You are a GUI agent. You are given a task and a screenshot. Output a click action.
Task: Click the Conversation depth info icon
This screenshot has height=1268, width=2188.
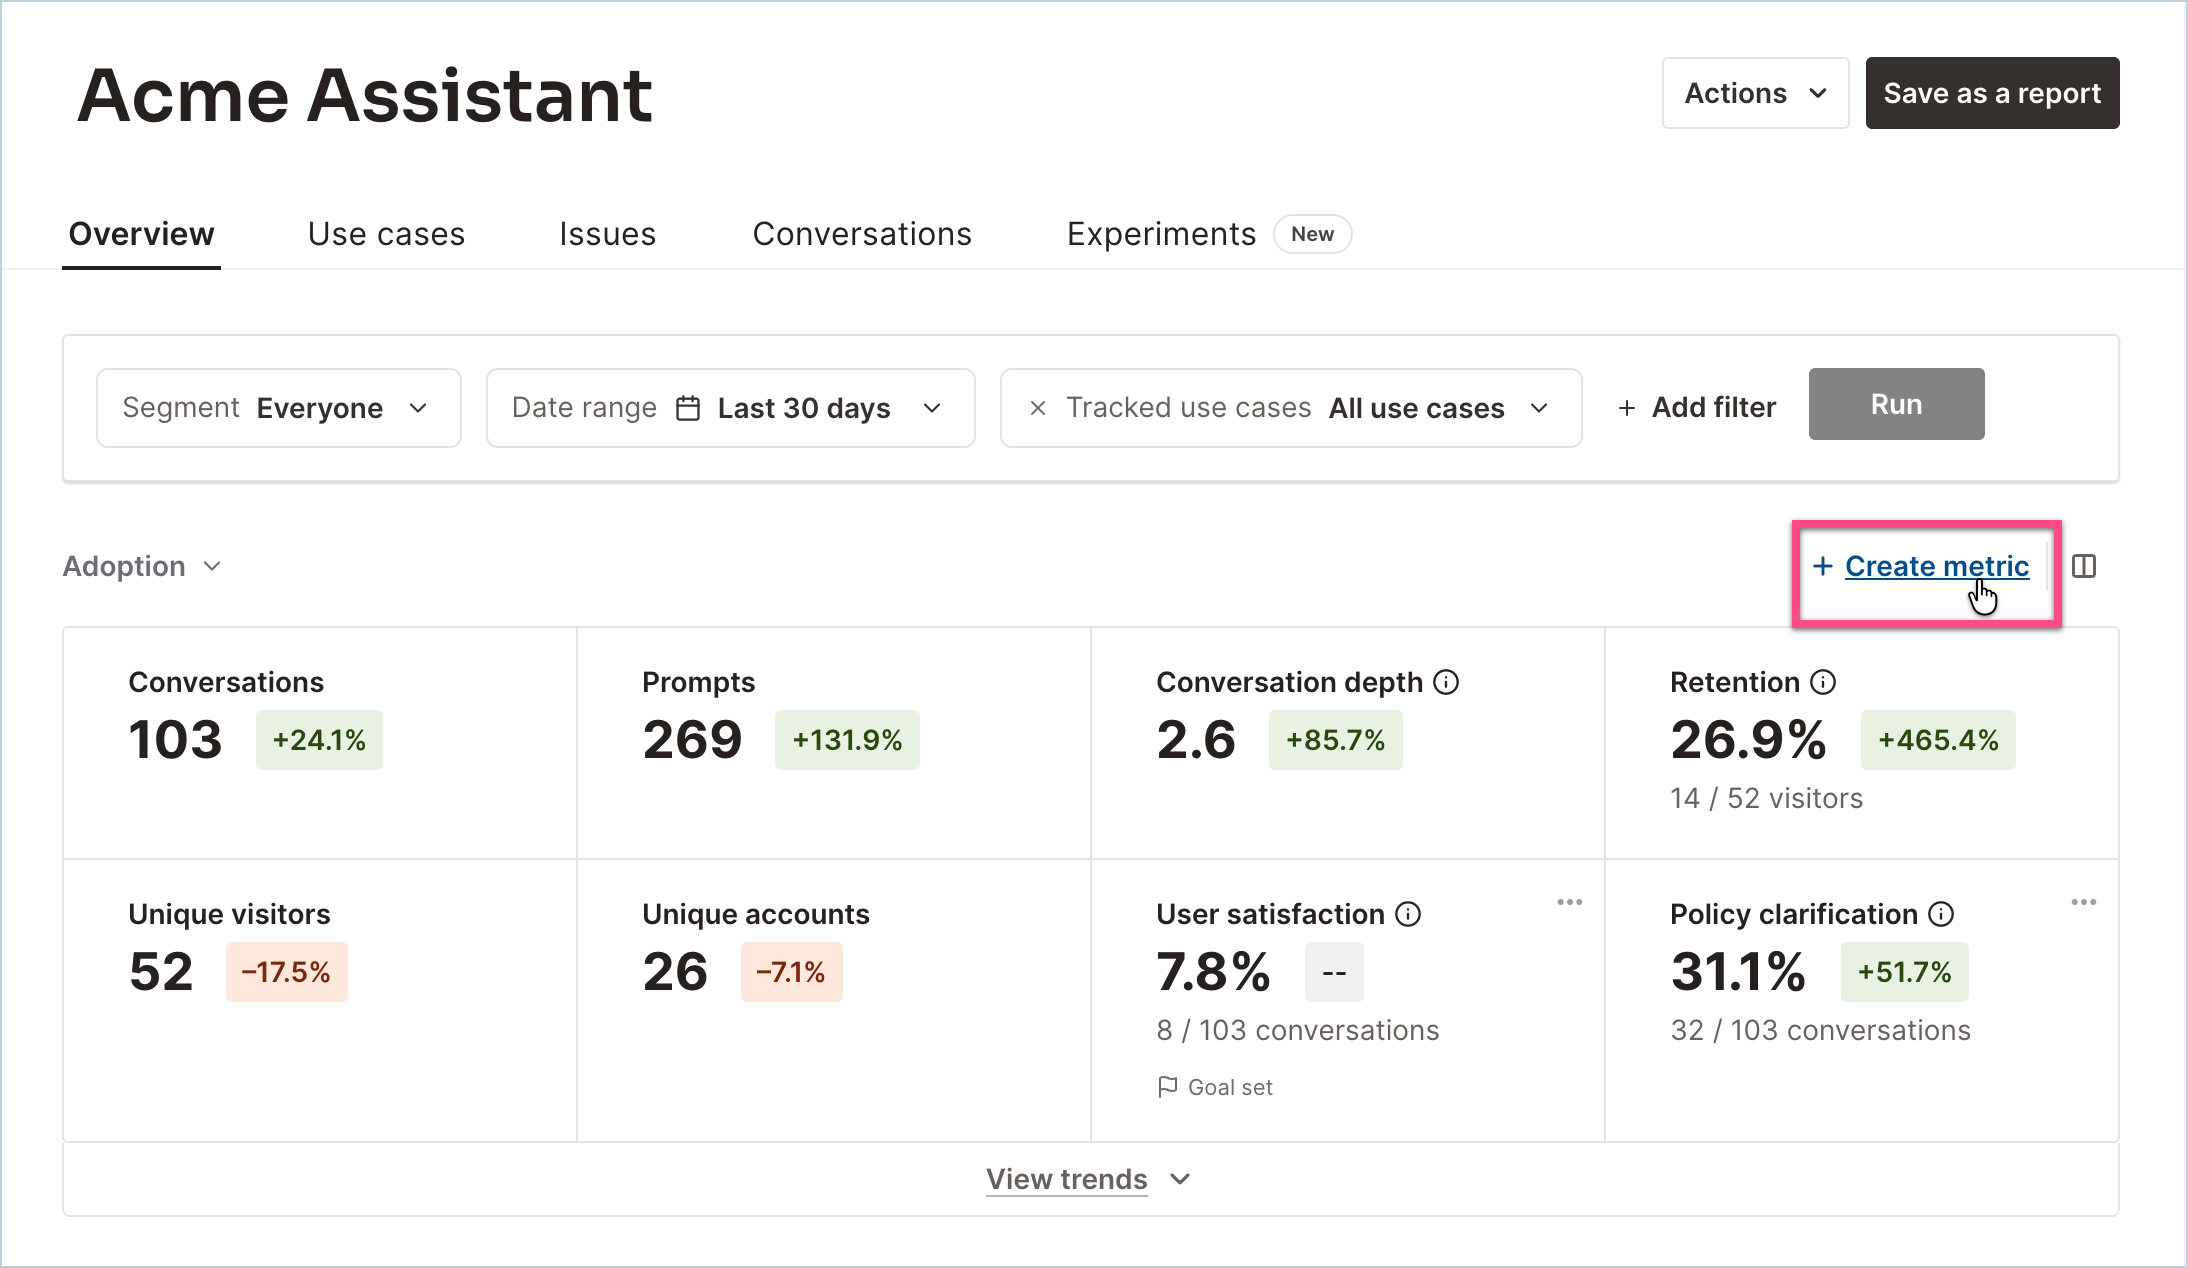[x=1446, y=682]
